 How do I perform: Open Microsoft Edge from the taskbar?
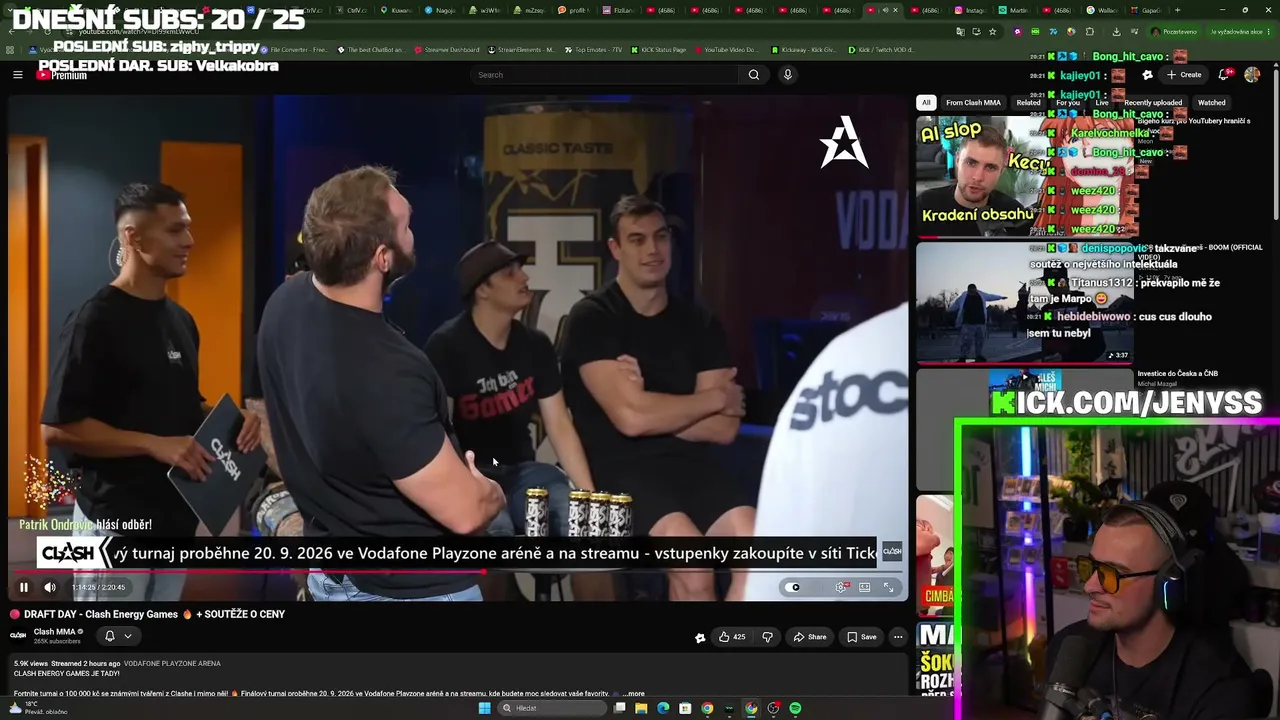coord(663,708)
